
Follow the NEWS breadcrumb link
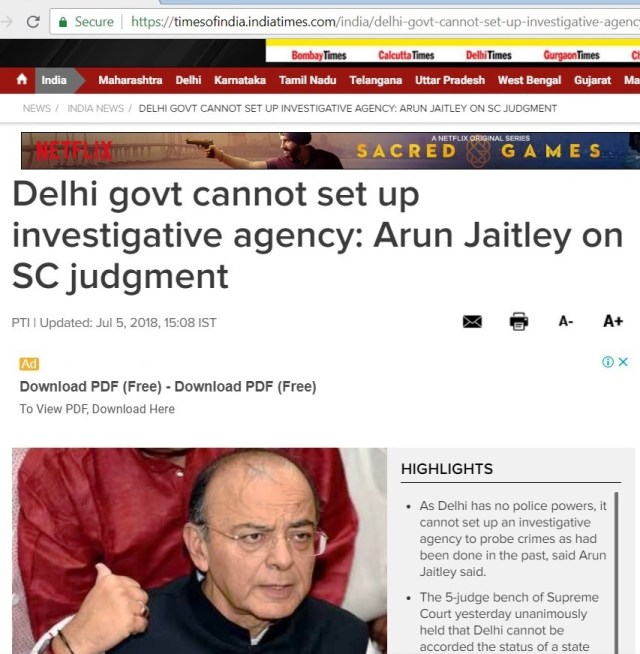[x=37, y=108]
